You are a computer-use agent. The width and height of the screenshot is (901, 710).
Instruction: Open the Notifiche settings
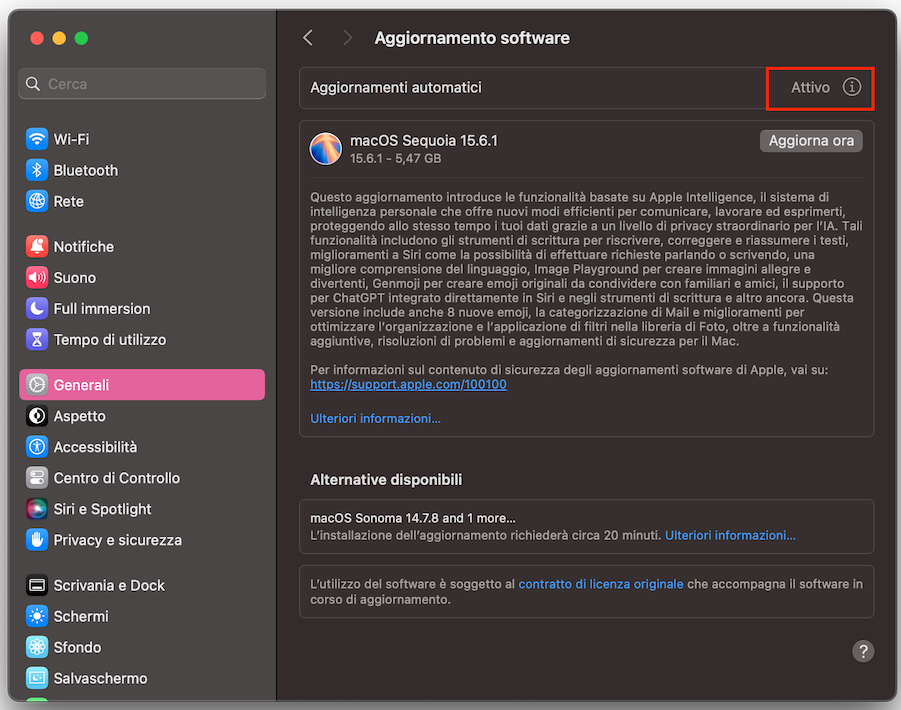point(73,246)
